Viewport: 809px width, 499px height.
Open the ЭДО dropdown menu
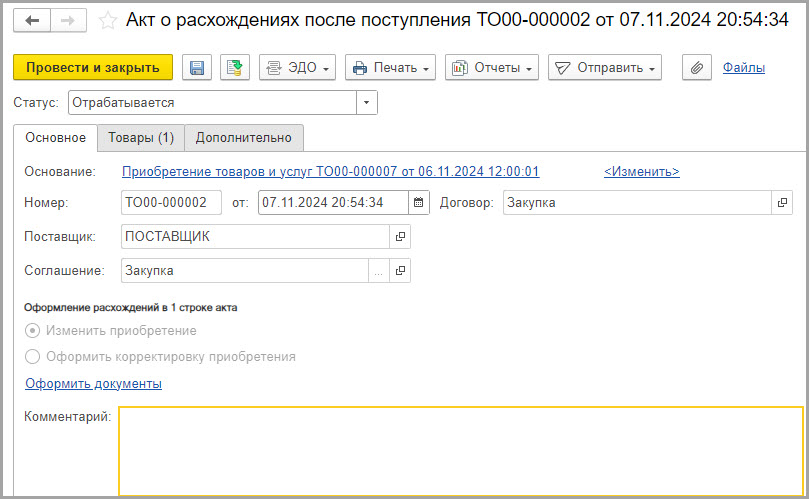[x=297, y=68]
